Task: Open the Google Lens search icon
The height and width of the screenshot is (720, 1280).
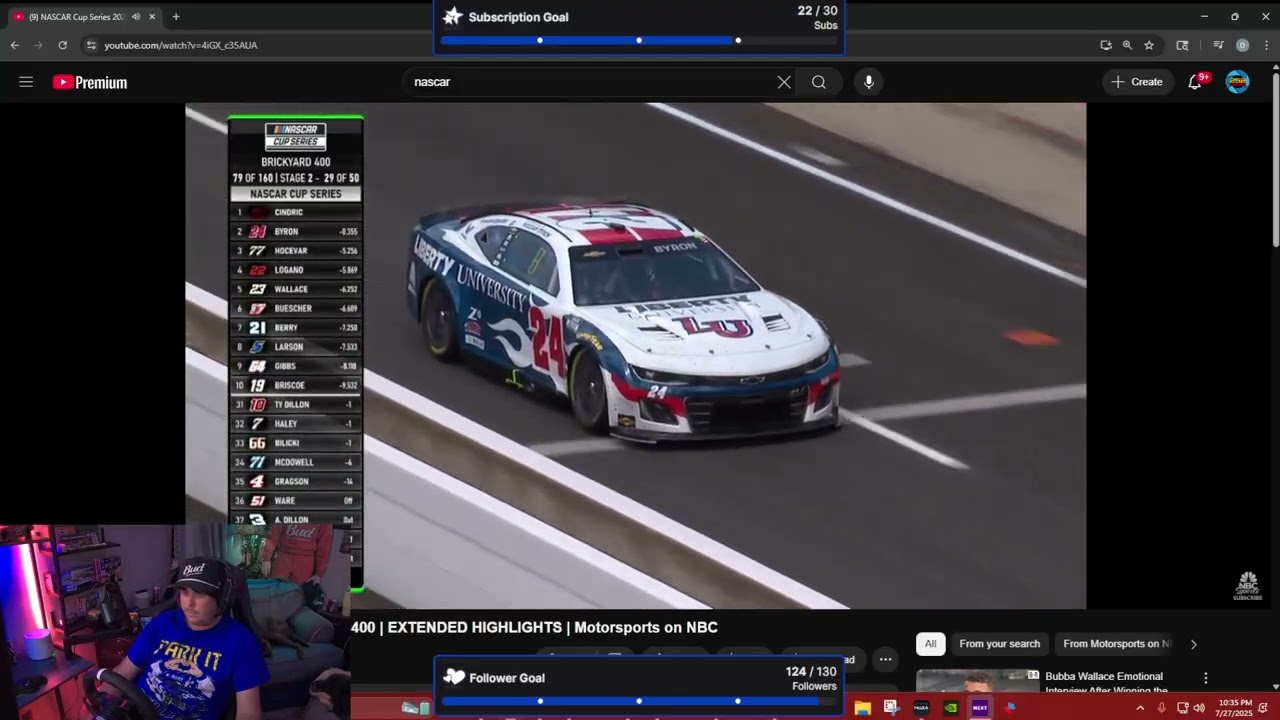Action: point(1182,45)
